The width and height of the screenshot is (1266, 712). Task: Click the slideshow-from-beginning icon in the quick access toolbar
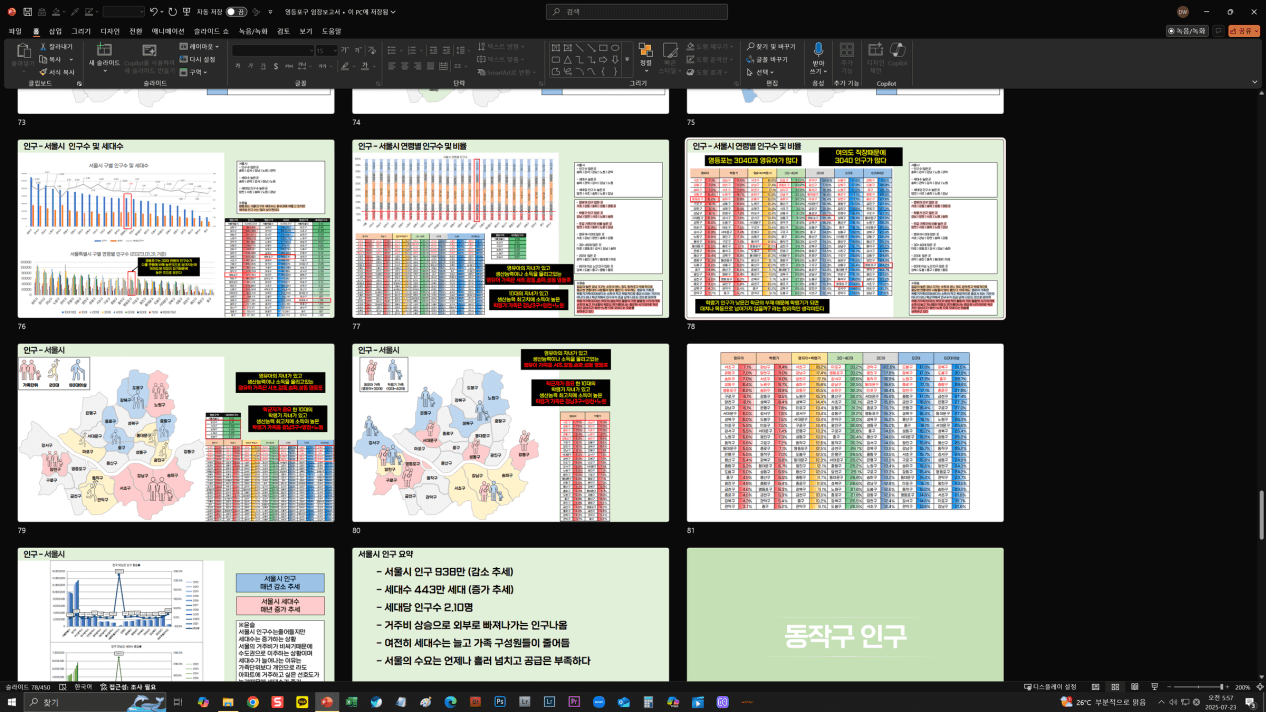coord(188,12)
